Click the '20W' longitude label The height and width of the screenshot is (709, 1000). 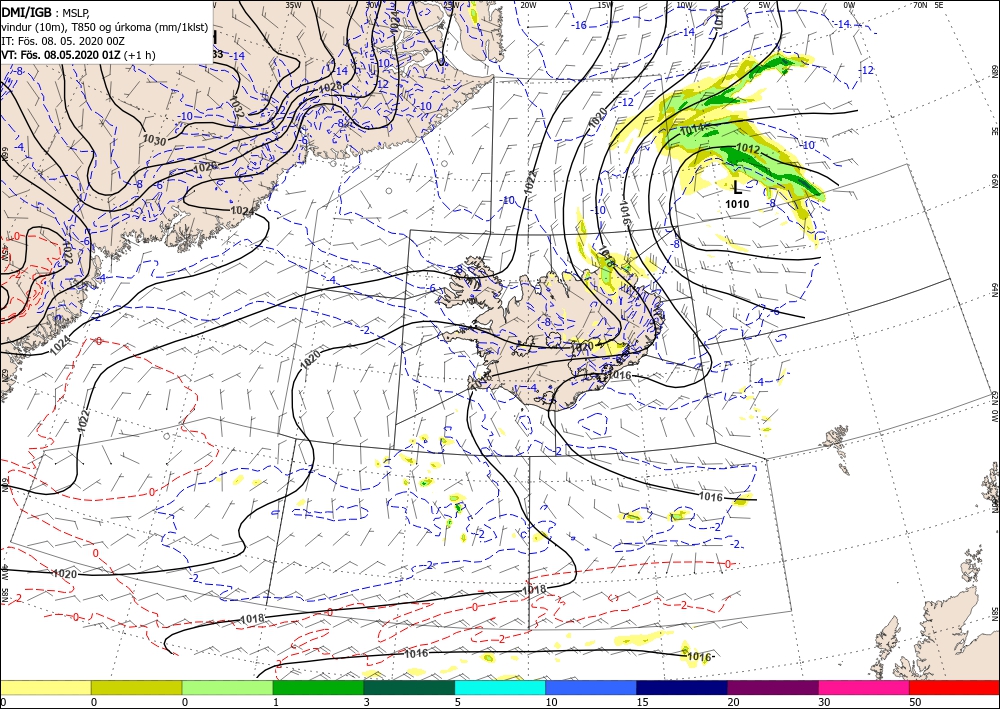(528, 5)
